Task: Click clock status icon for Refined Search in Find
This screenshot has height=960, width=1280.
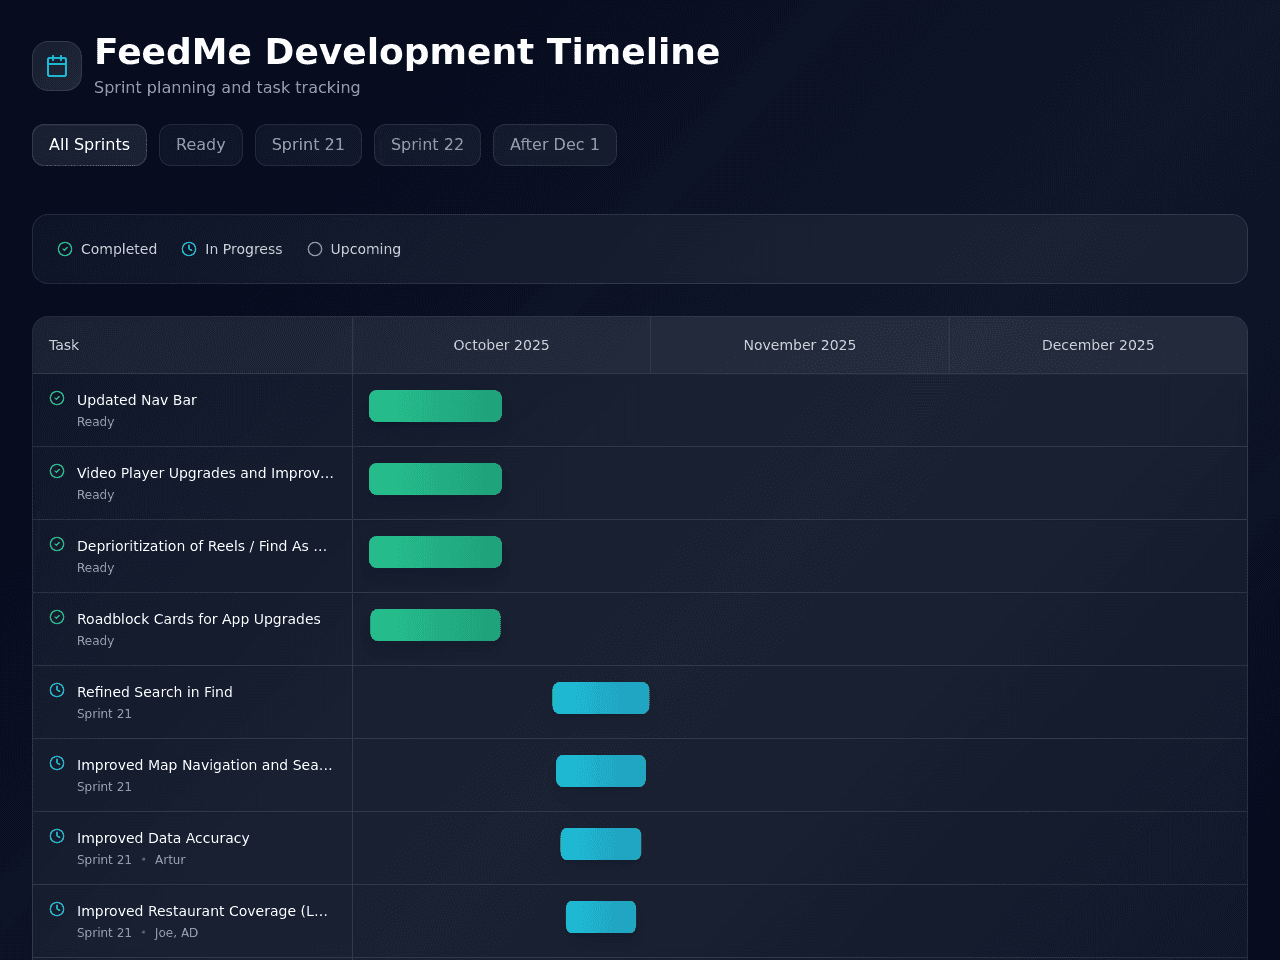Action: click(57, 690)
